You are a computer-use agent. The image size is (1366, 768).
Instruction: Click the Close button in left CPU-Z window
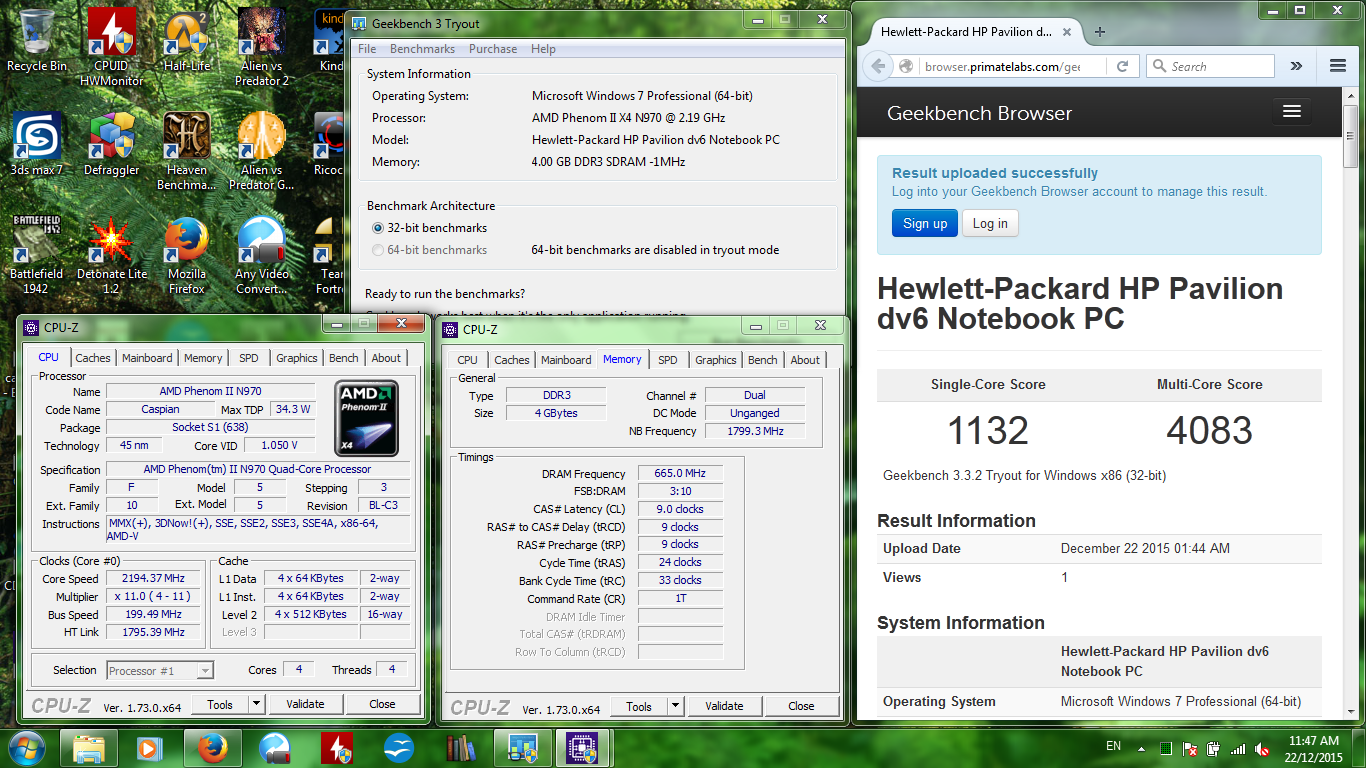coord(382,704)
